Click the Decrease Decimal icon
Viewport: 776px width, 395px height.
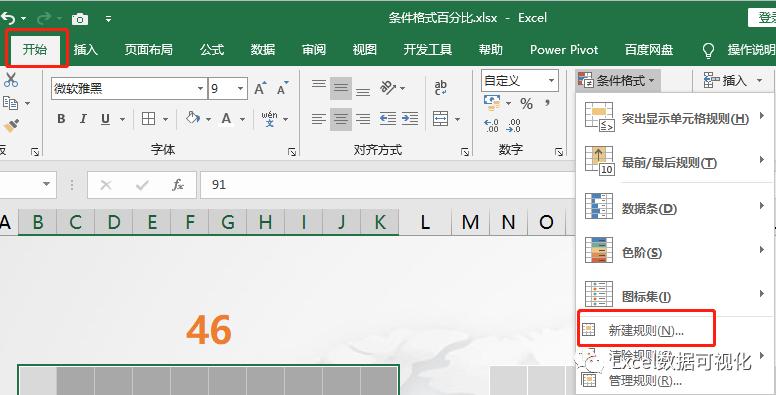click(513, 126)
